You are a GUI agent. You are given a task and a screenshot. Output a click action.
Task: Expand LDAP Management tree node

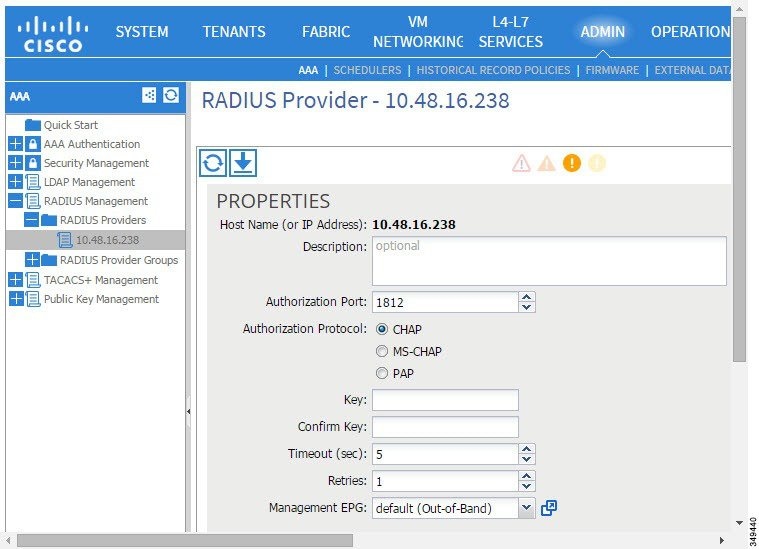click(15, 182)
